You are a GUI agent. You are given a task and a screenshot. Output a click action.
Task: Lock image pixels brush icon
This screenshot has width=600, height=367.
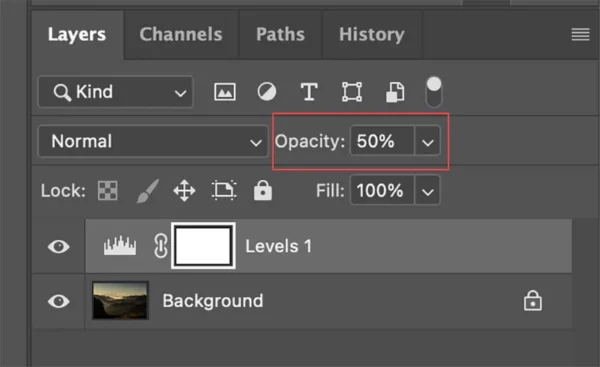tap(148, 191)
